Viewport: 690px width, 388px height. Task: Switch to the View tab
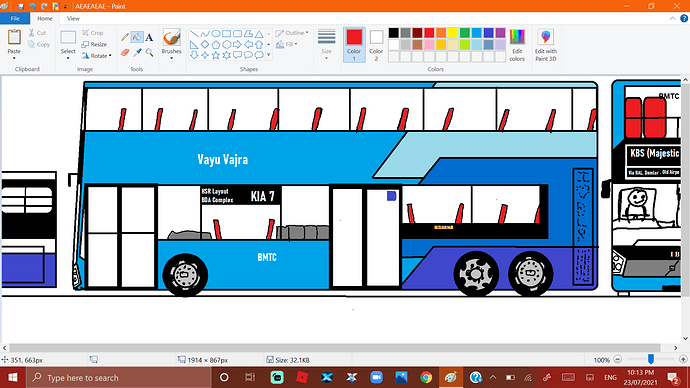[x=73, y=18]
